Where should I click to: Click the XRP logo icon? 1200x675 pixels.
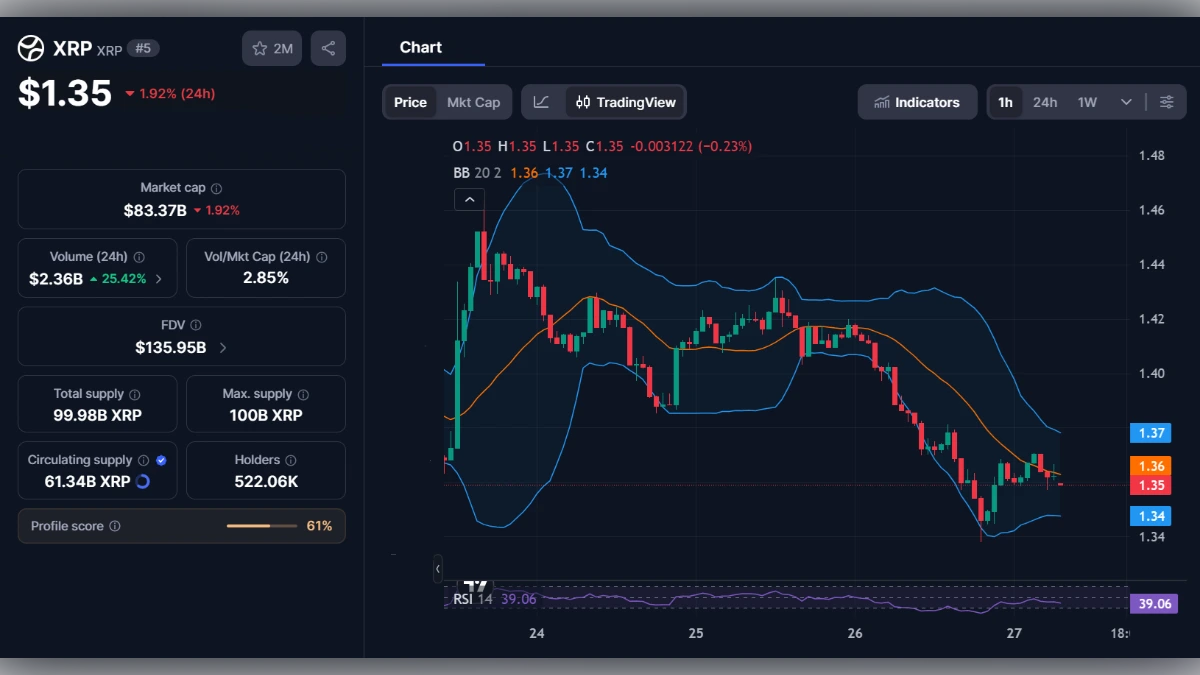[x=29, y=47]
